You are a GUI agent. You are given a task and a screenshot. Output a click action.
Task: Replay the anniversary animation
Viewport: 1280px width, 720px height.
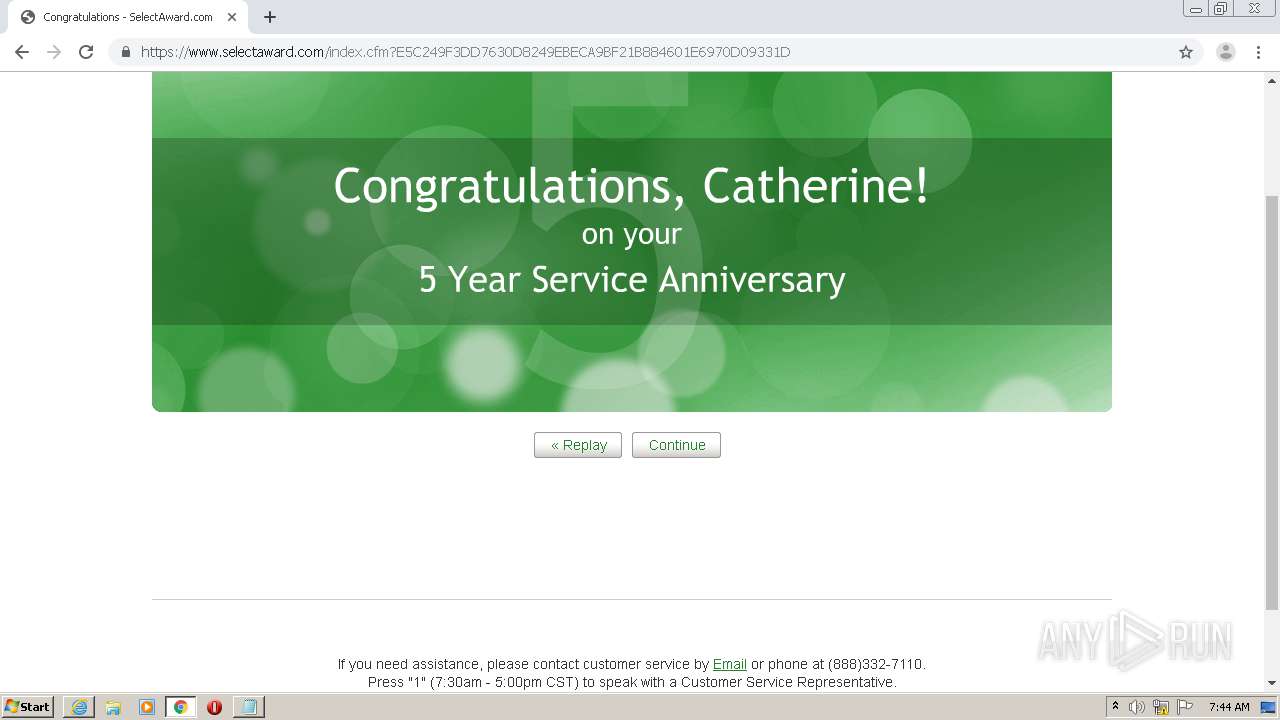coord(578,445)
